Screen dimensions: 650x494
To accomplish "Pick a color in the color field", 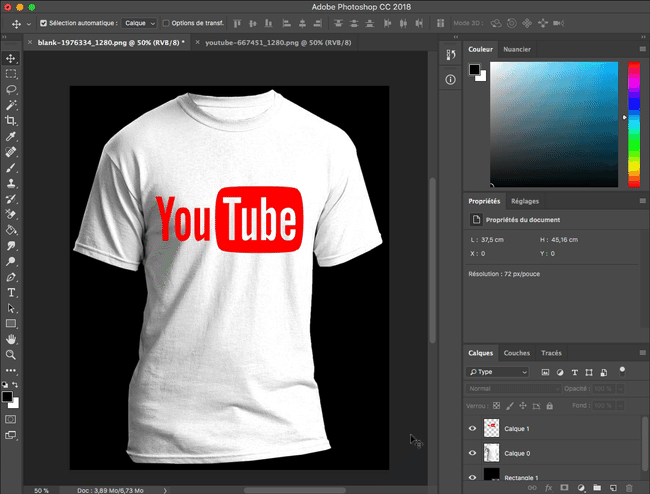I will [554, 124].
